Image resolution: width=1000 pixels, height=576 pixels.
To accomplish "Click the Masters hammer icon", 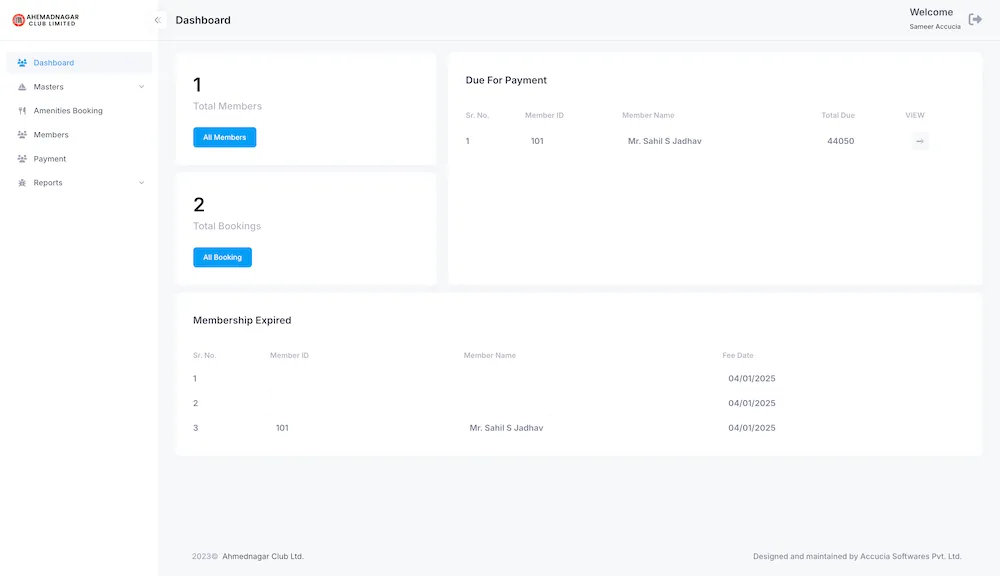I will pos(21,86).
